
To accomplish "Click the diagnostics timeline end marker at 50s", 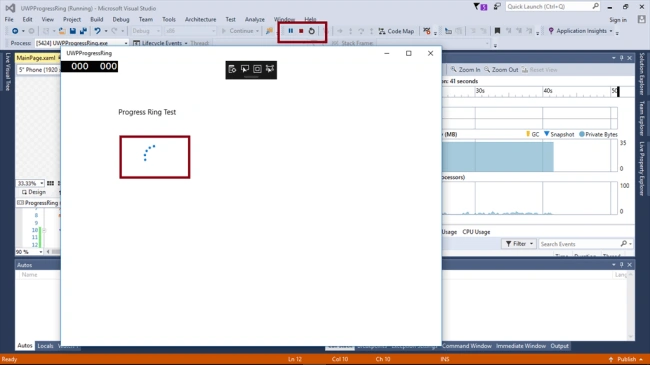I will tap(618, 92).
